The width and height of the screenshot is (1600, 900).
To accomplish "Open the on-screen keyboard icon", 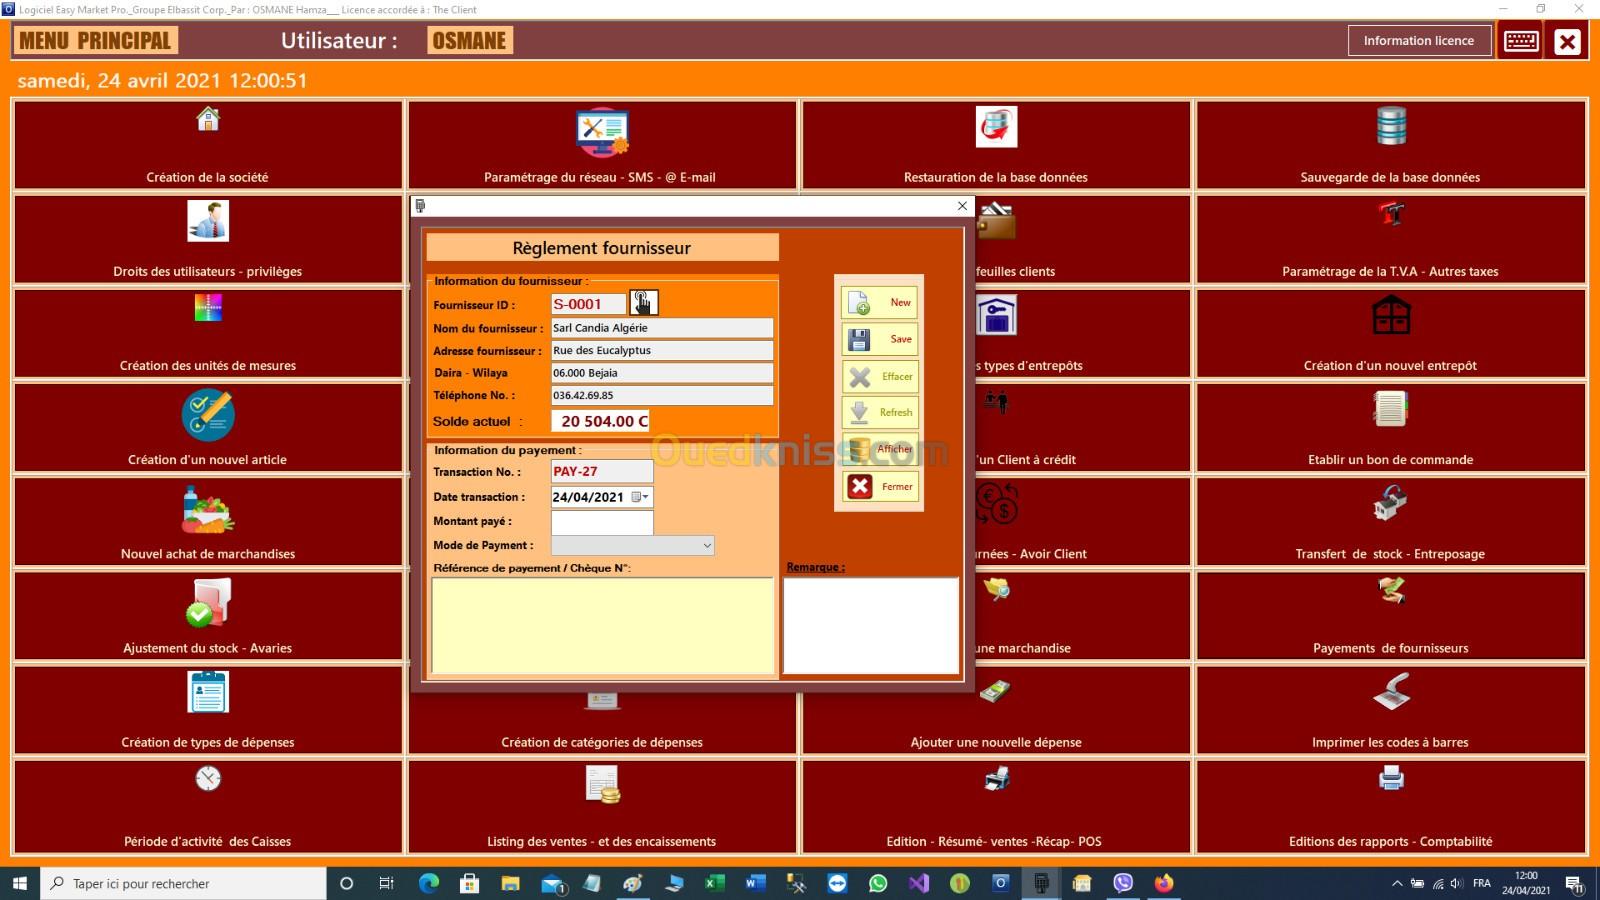I will pyautogui.click(x=1521, y=41).
